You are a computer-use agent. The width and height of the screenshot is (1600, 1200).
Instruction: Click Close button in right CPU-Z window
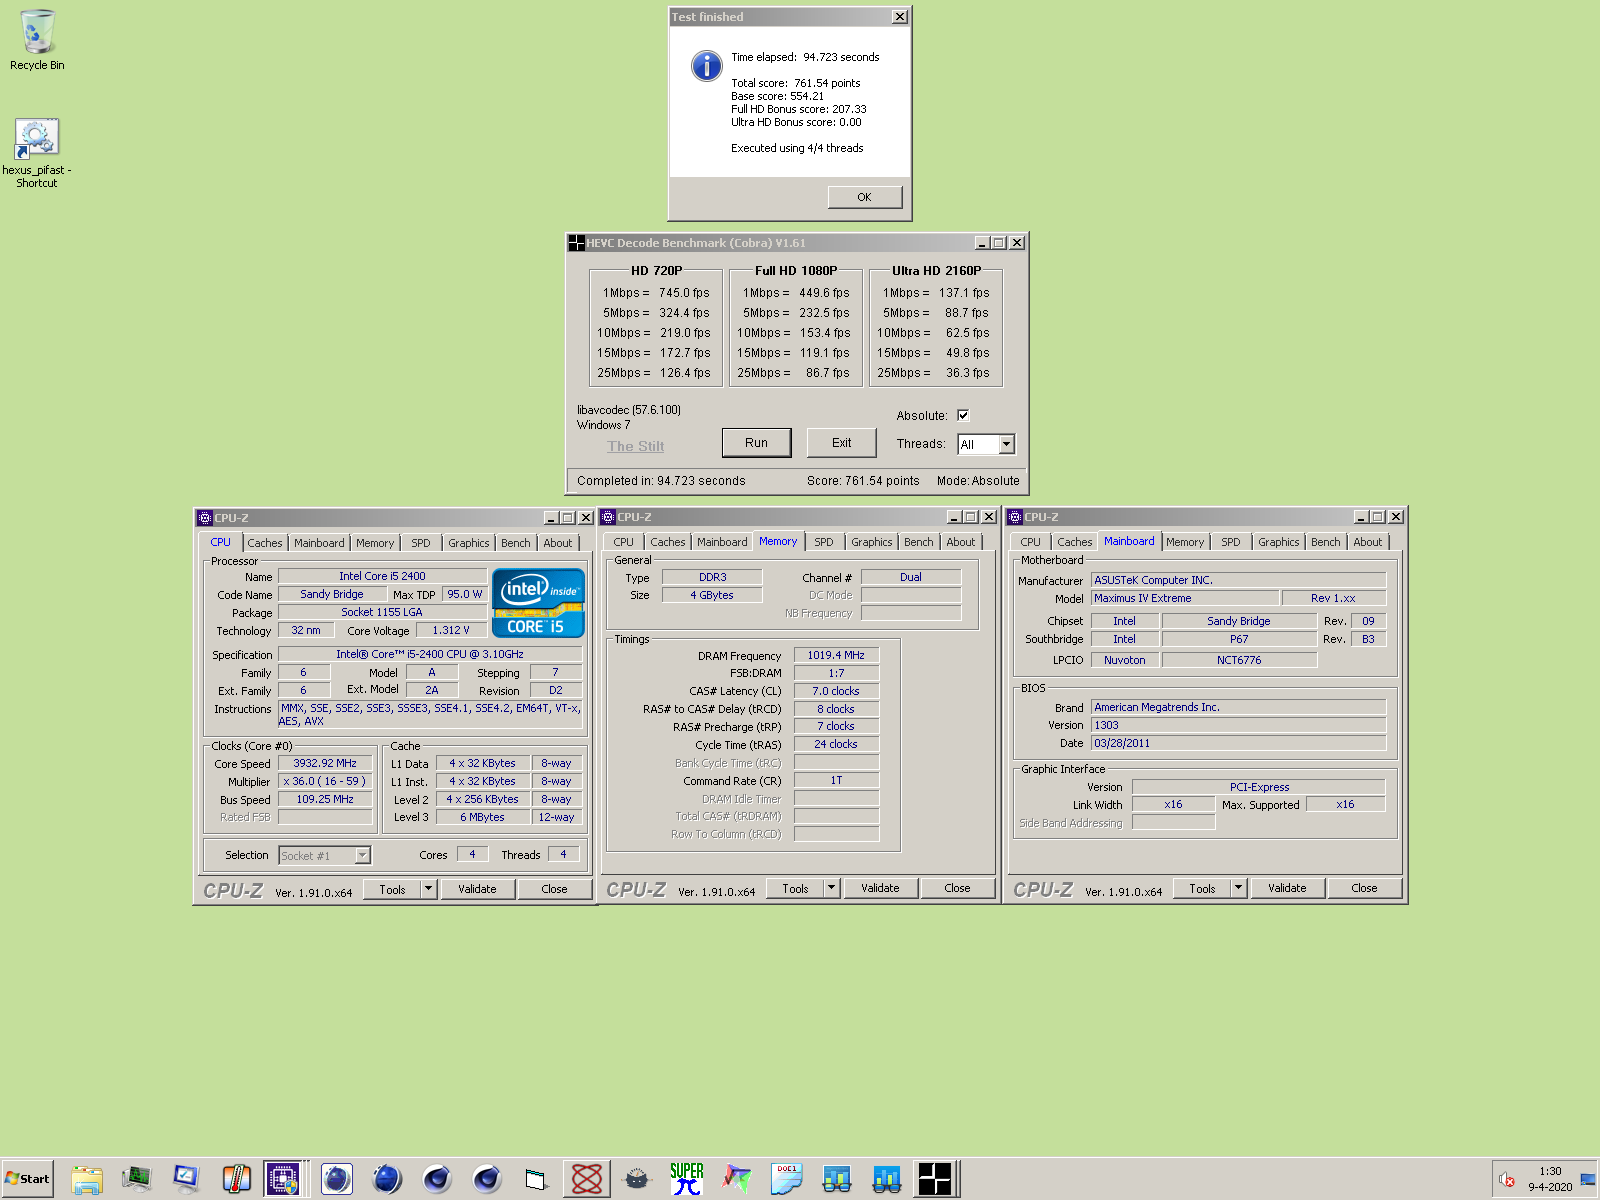1365,888
